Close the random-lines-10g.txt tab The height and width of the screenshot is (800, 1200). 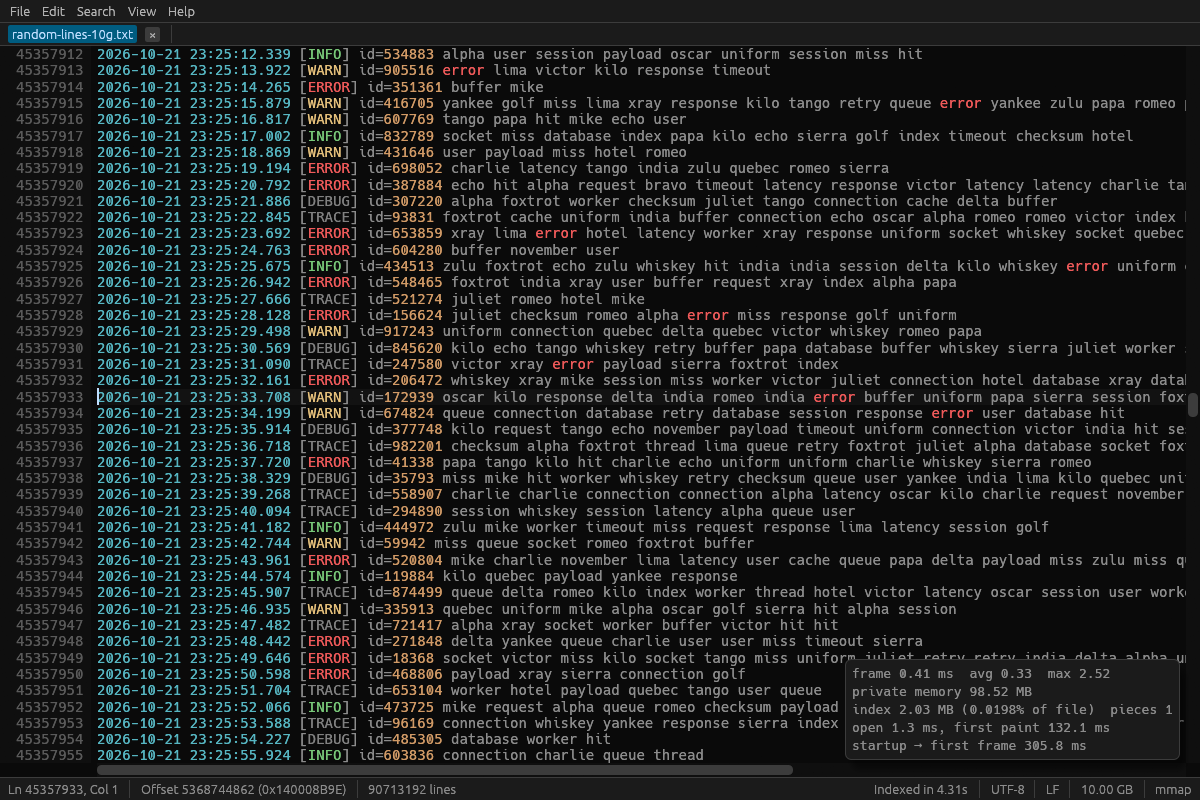point(153,34)
